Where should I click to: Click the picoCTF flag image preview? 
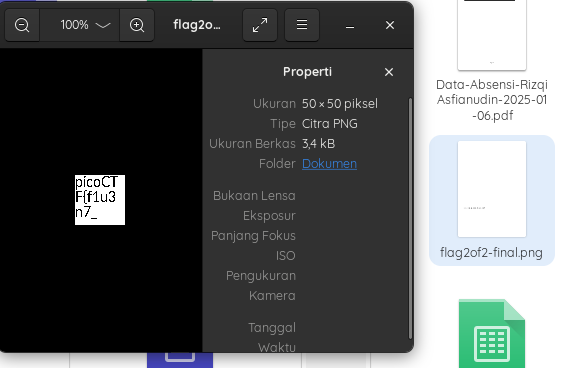tap(100, 200)
